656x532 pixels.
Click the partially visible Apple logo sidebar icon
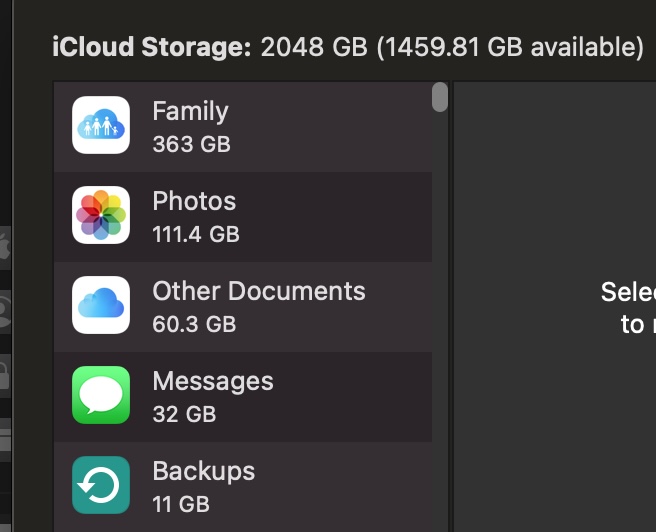5,248
